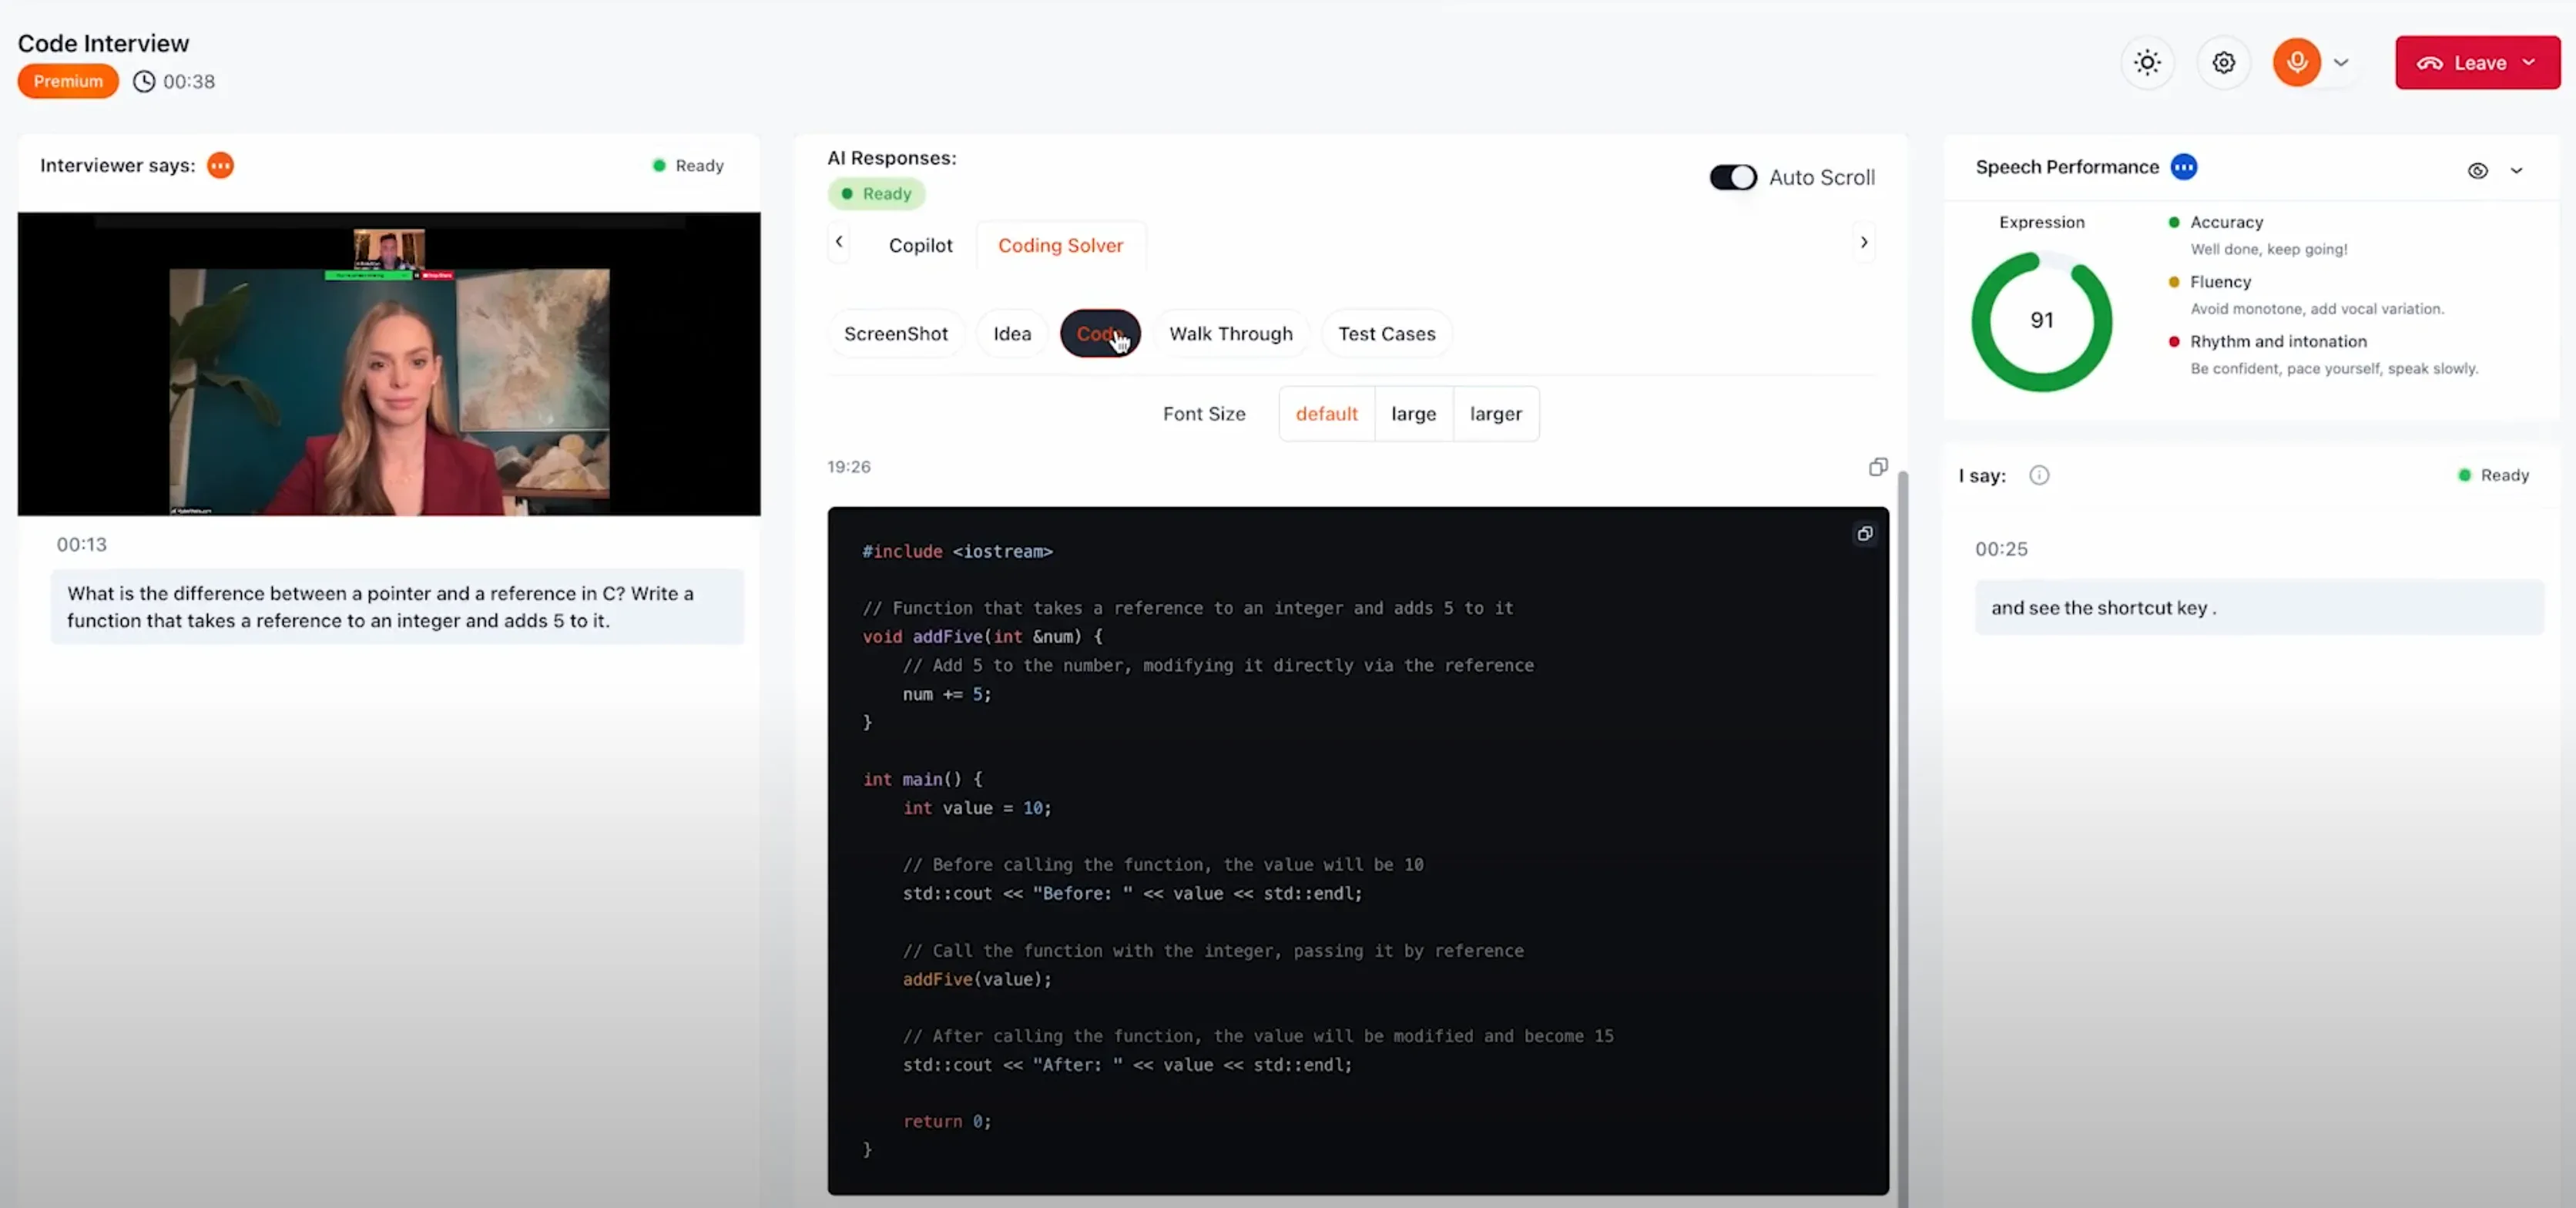Click copy icon beside 19:26 response
This screenshot has width=2576, height=1208.
coord(1878,467)
